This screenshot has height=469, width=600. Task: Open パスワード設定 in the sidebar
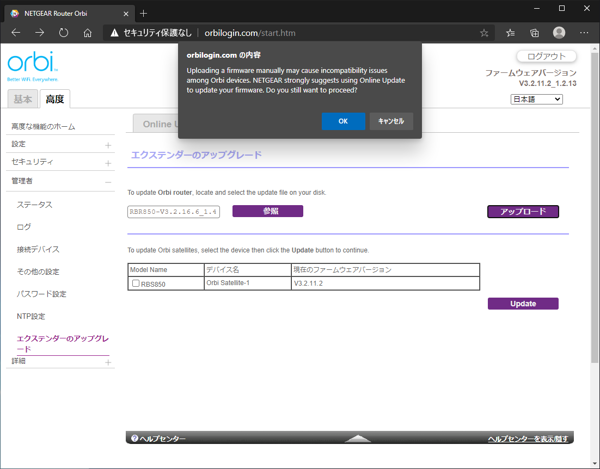pyautogui.click(x=41, y=294)
